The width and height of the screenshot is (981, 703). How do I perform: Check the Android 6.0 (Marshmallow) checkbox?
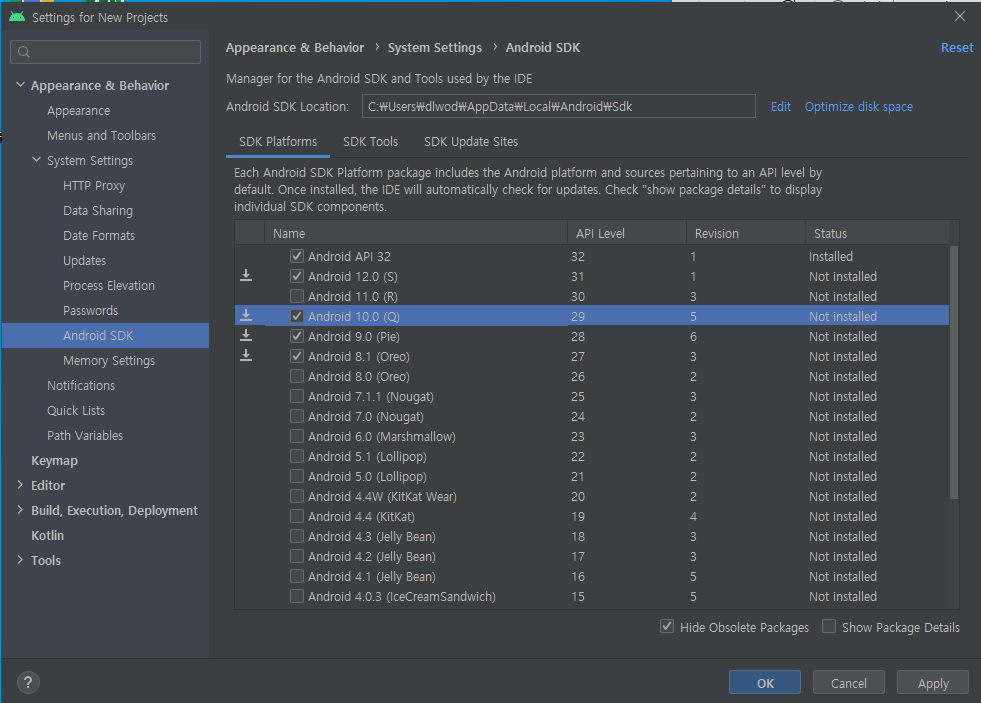point(297,436)
